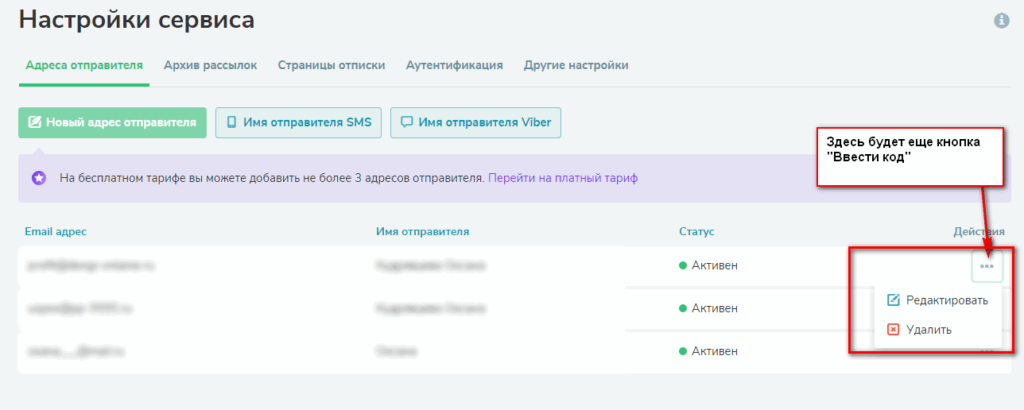Click the Действия column header
Screen dimensions: 1024x410
pyautogui.click(x=979, y=231)
